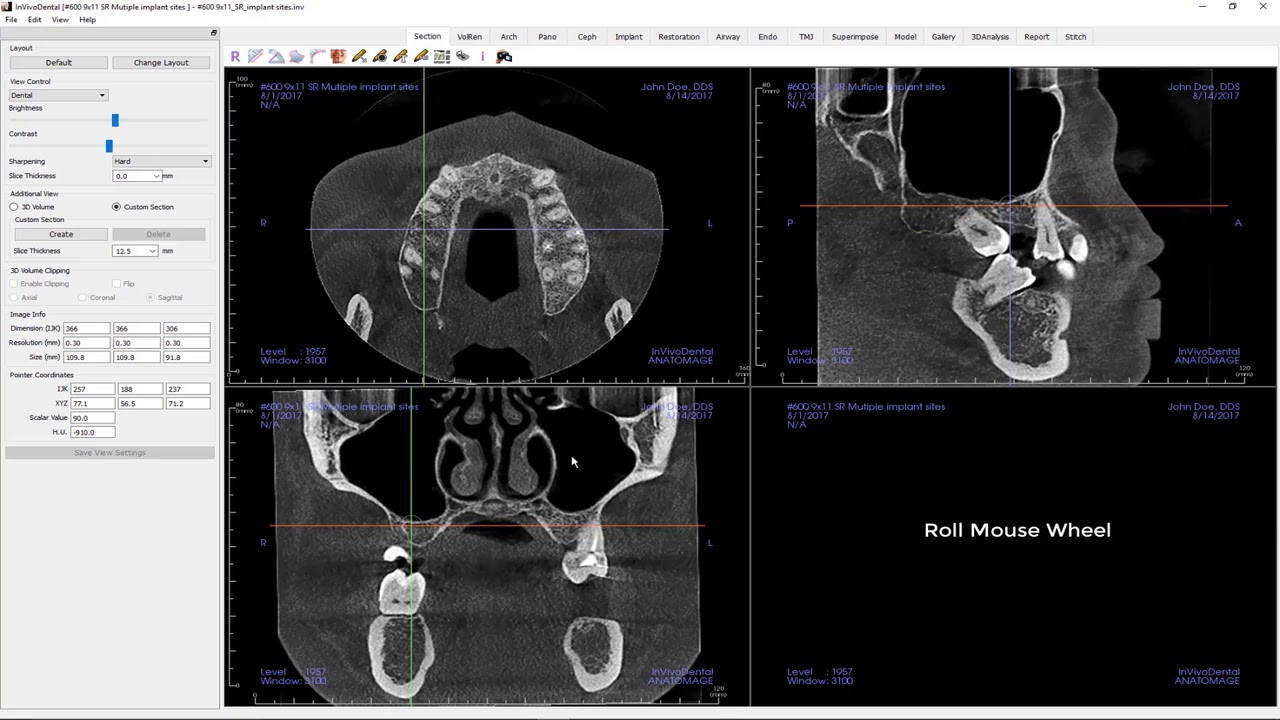Select the angle measurement tool

[276, 57]
